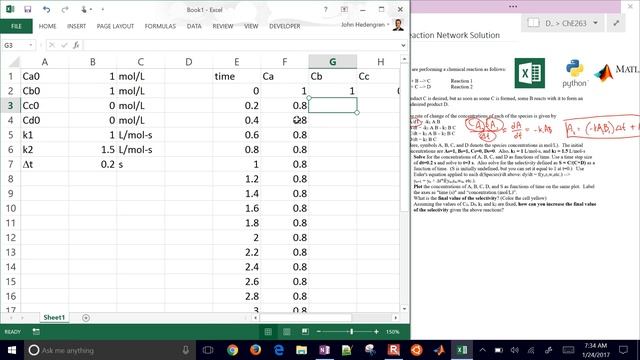640x360 pixels.
Task: Open the DEVELOPER tab
Action: pyautogui.click(x=284, y=26)
